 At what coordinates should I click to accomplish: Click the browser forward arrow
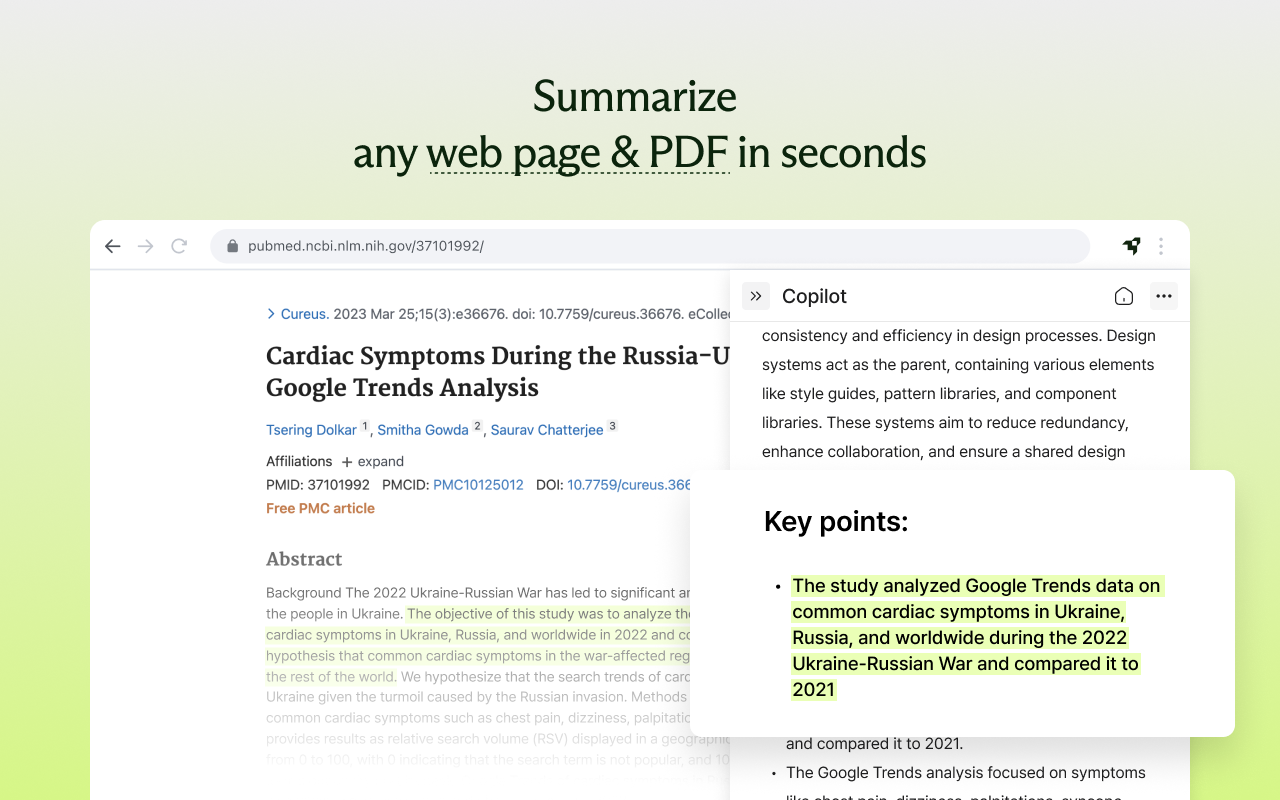pyautogui.click(x=146, y=246)
